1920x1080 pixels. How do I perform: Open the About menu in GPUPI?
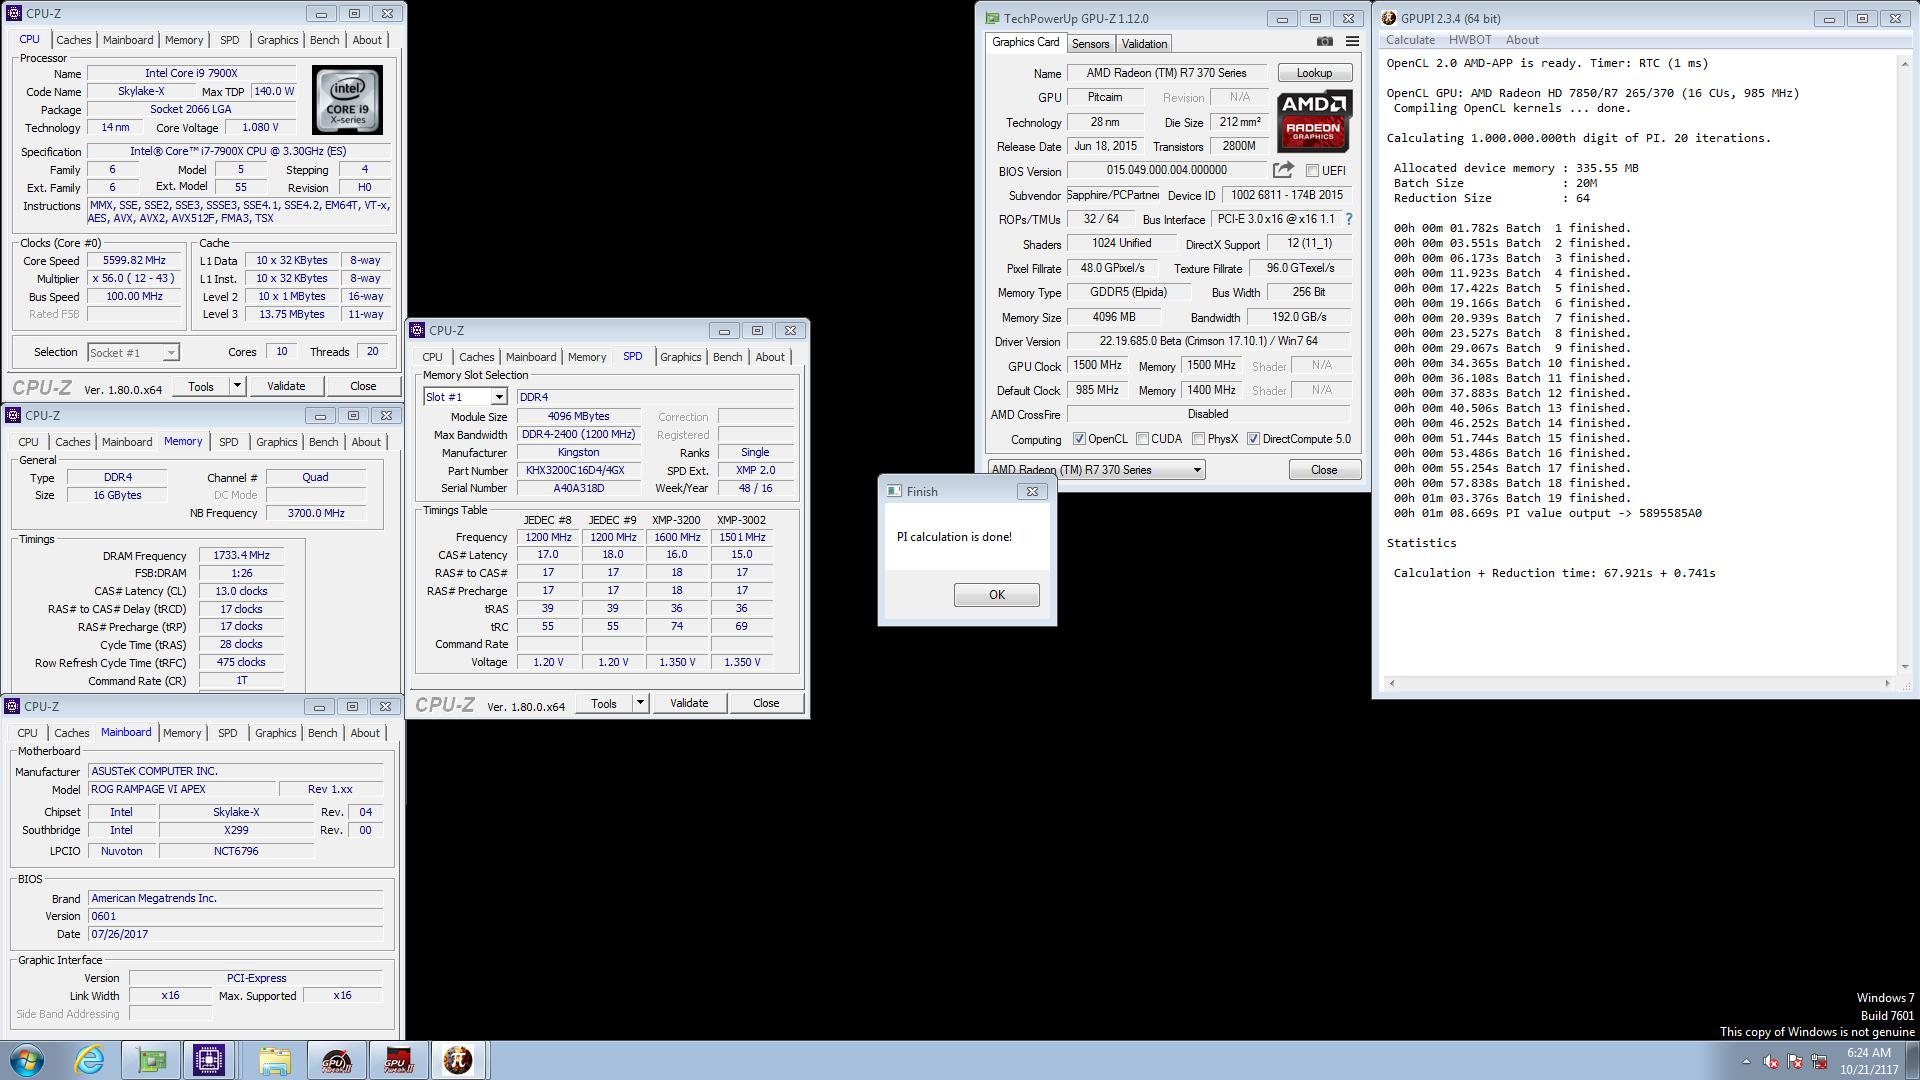(1522, 40)
